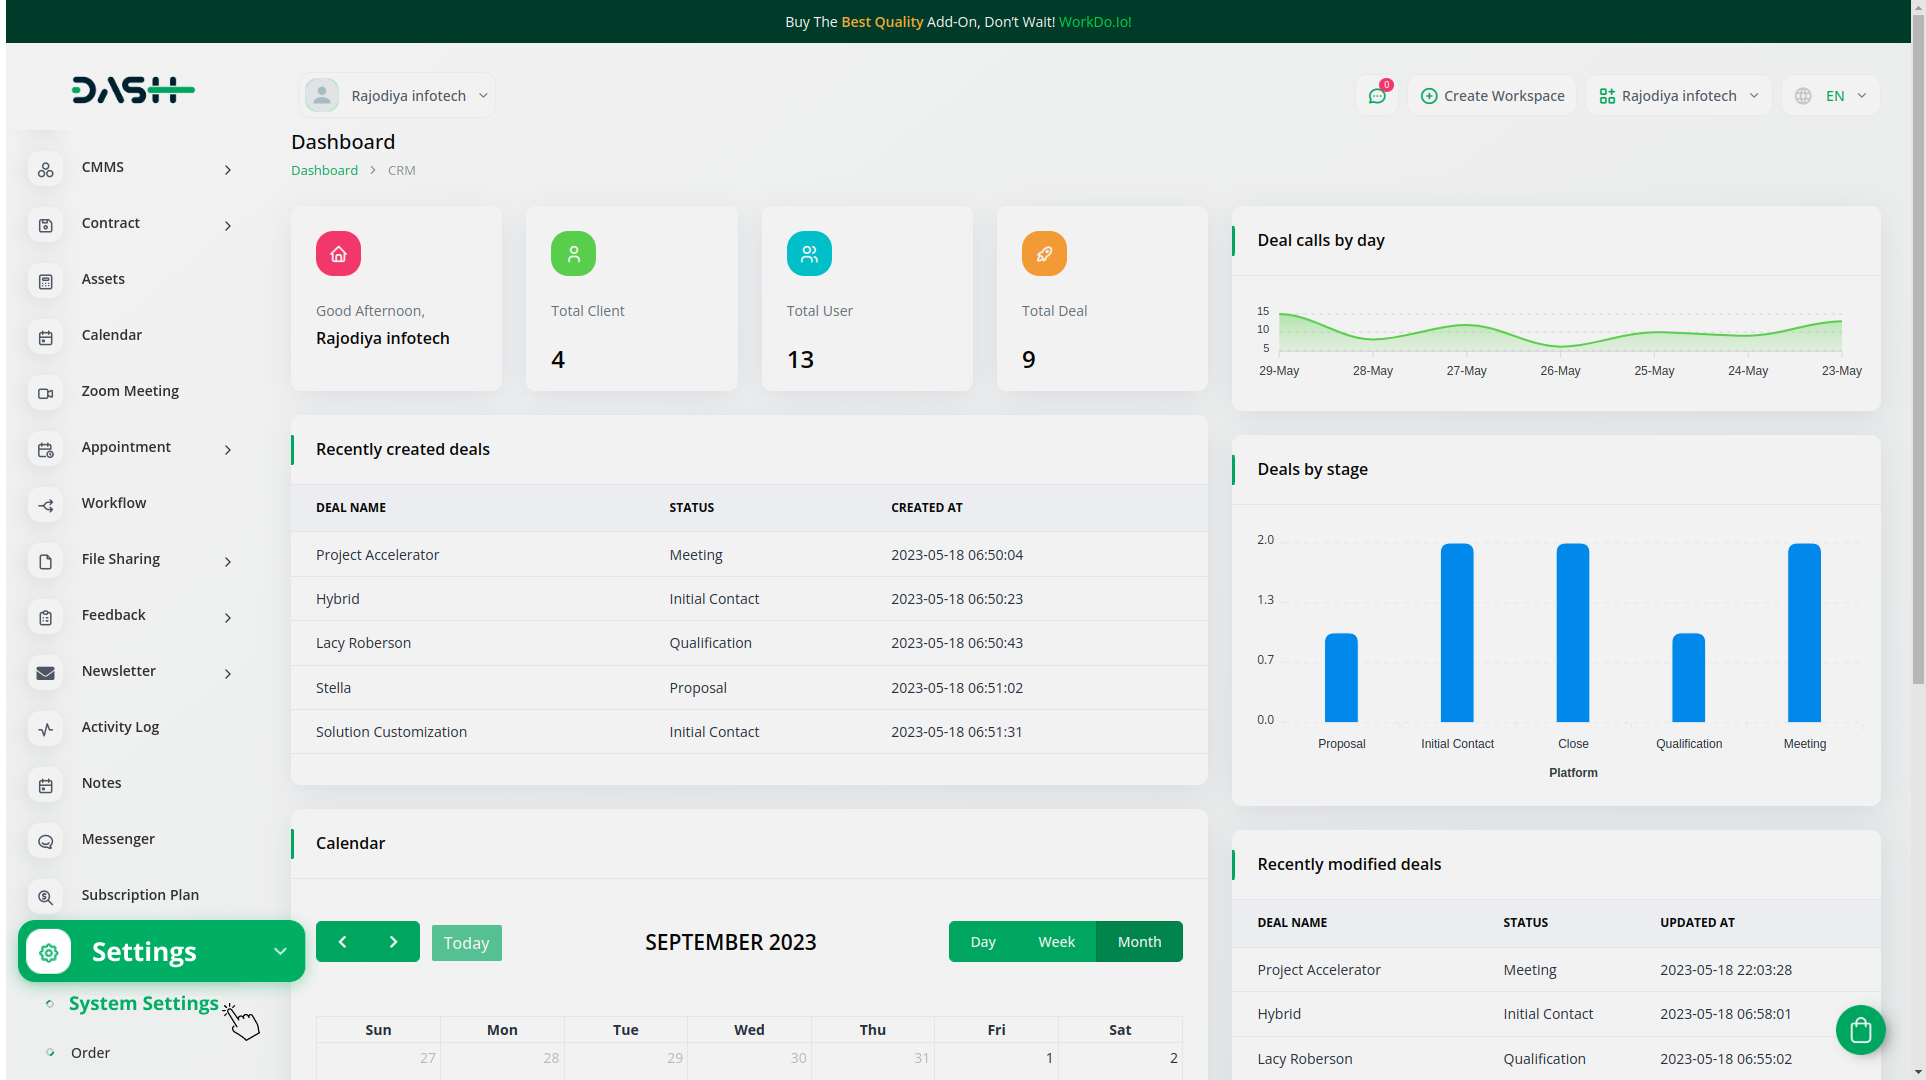This screenshot has width=1926, height=1080.
Task: Click the Appointment sidebar icon
Action: pos(46,450)
